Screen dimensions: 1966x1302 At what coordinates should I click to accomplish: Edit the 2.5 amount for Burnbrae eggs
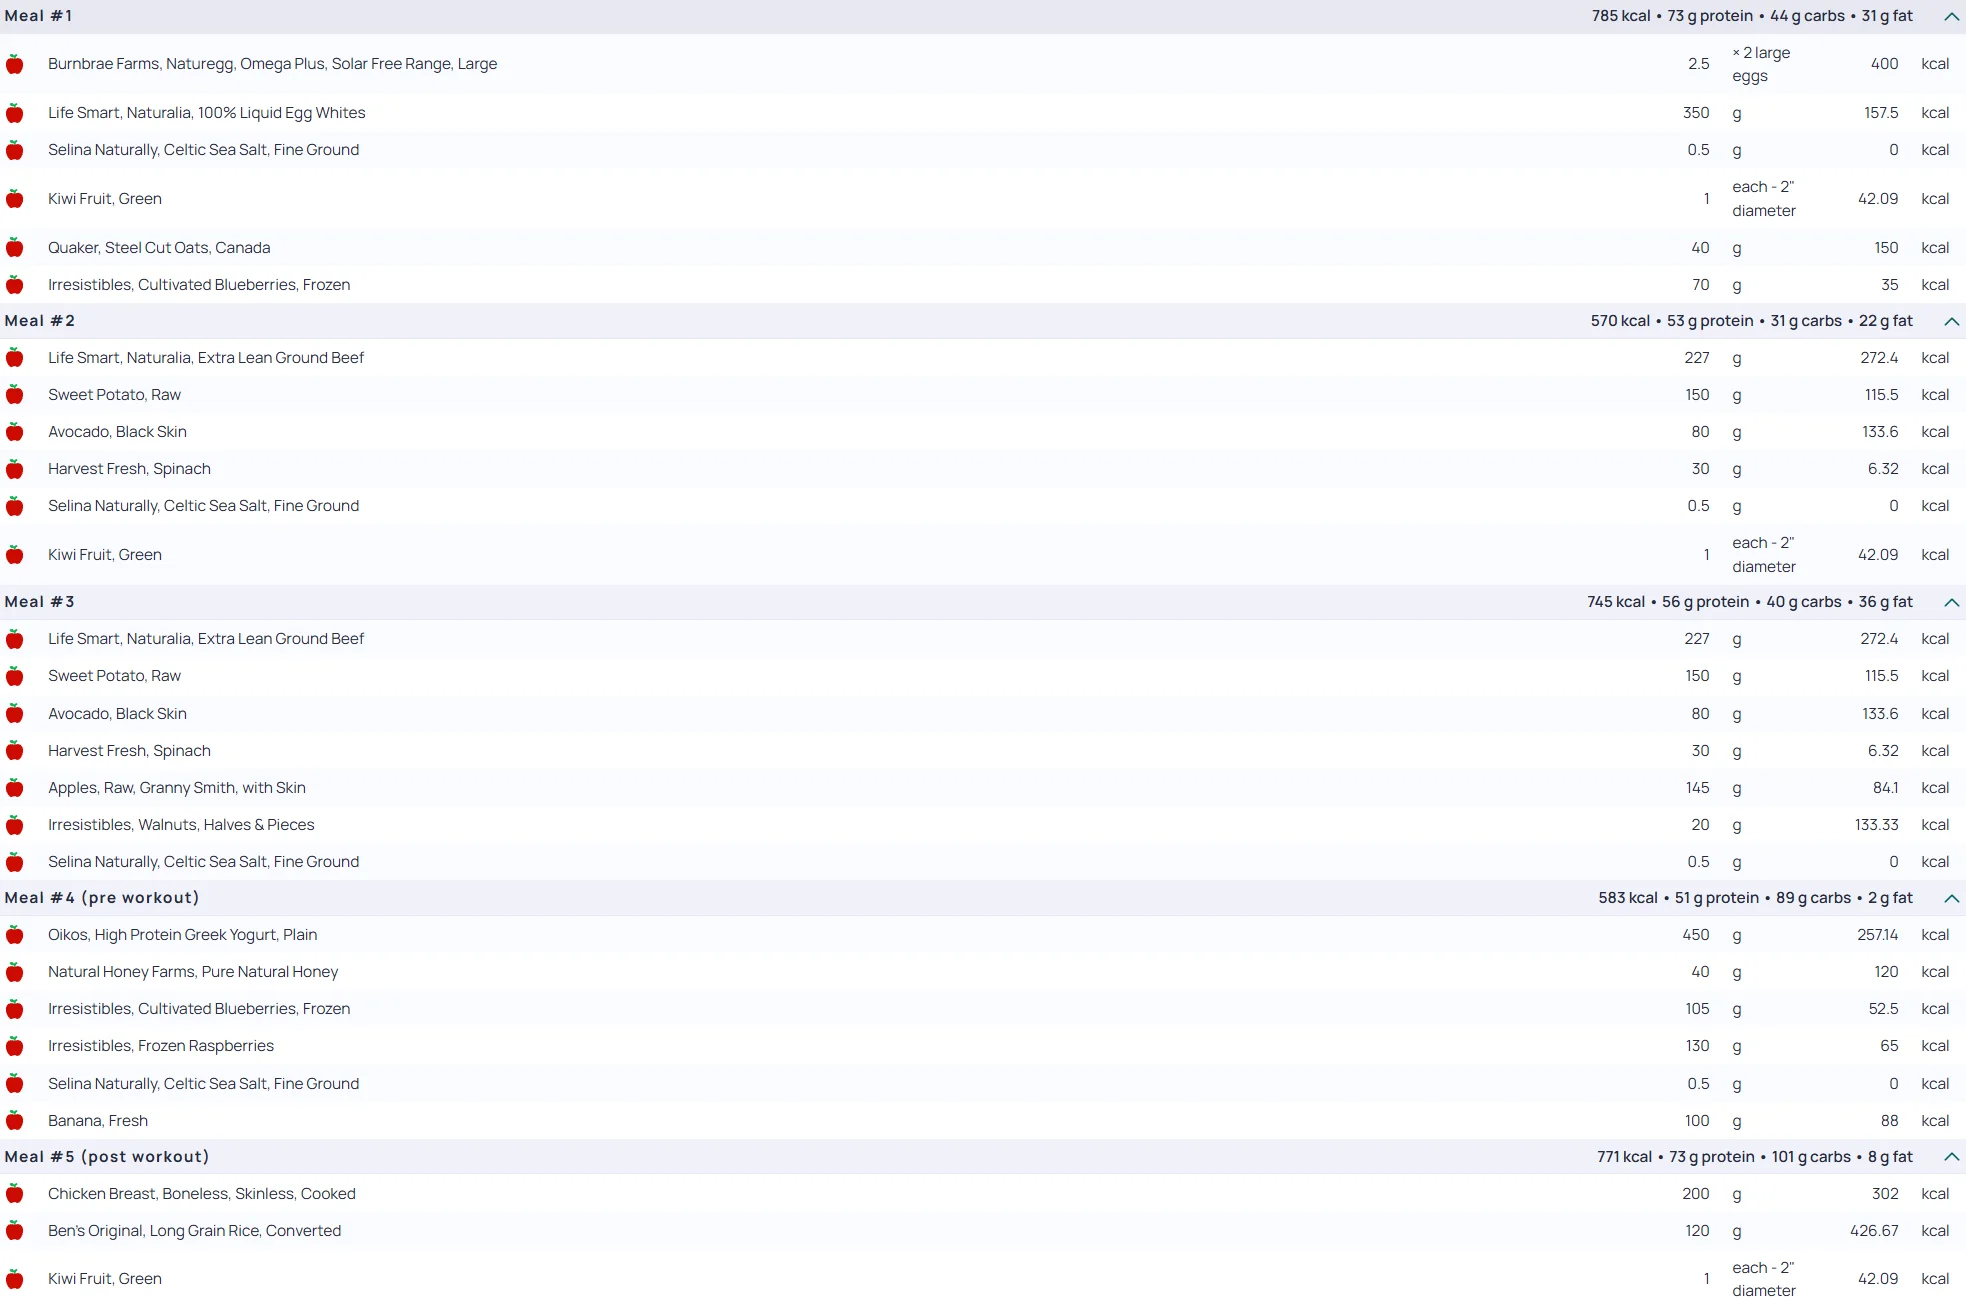click(1699, 64)
